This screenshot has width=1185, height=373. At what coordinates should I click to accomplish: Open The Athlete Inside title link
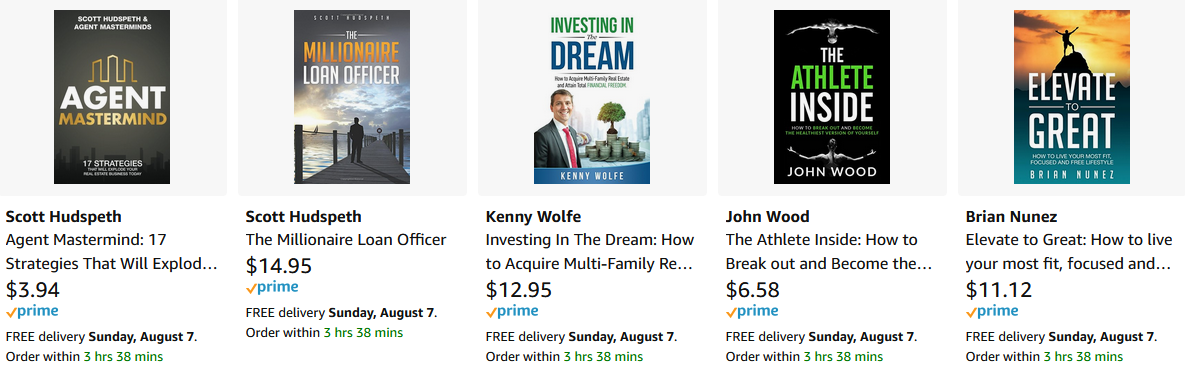coord(829,252)
